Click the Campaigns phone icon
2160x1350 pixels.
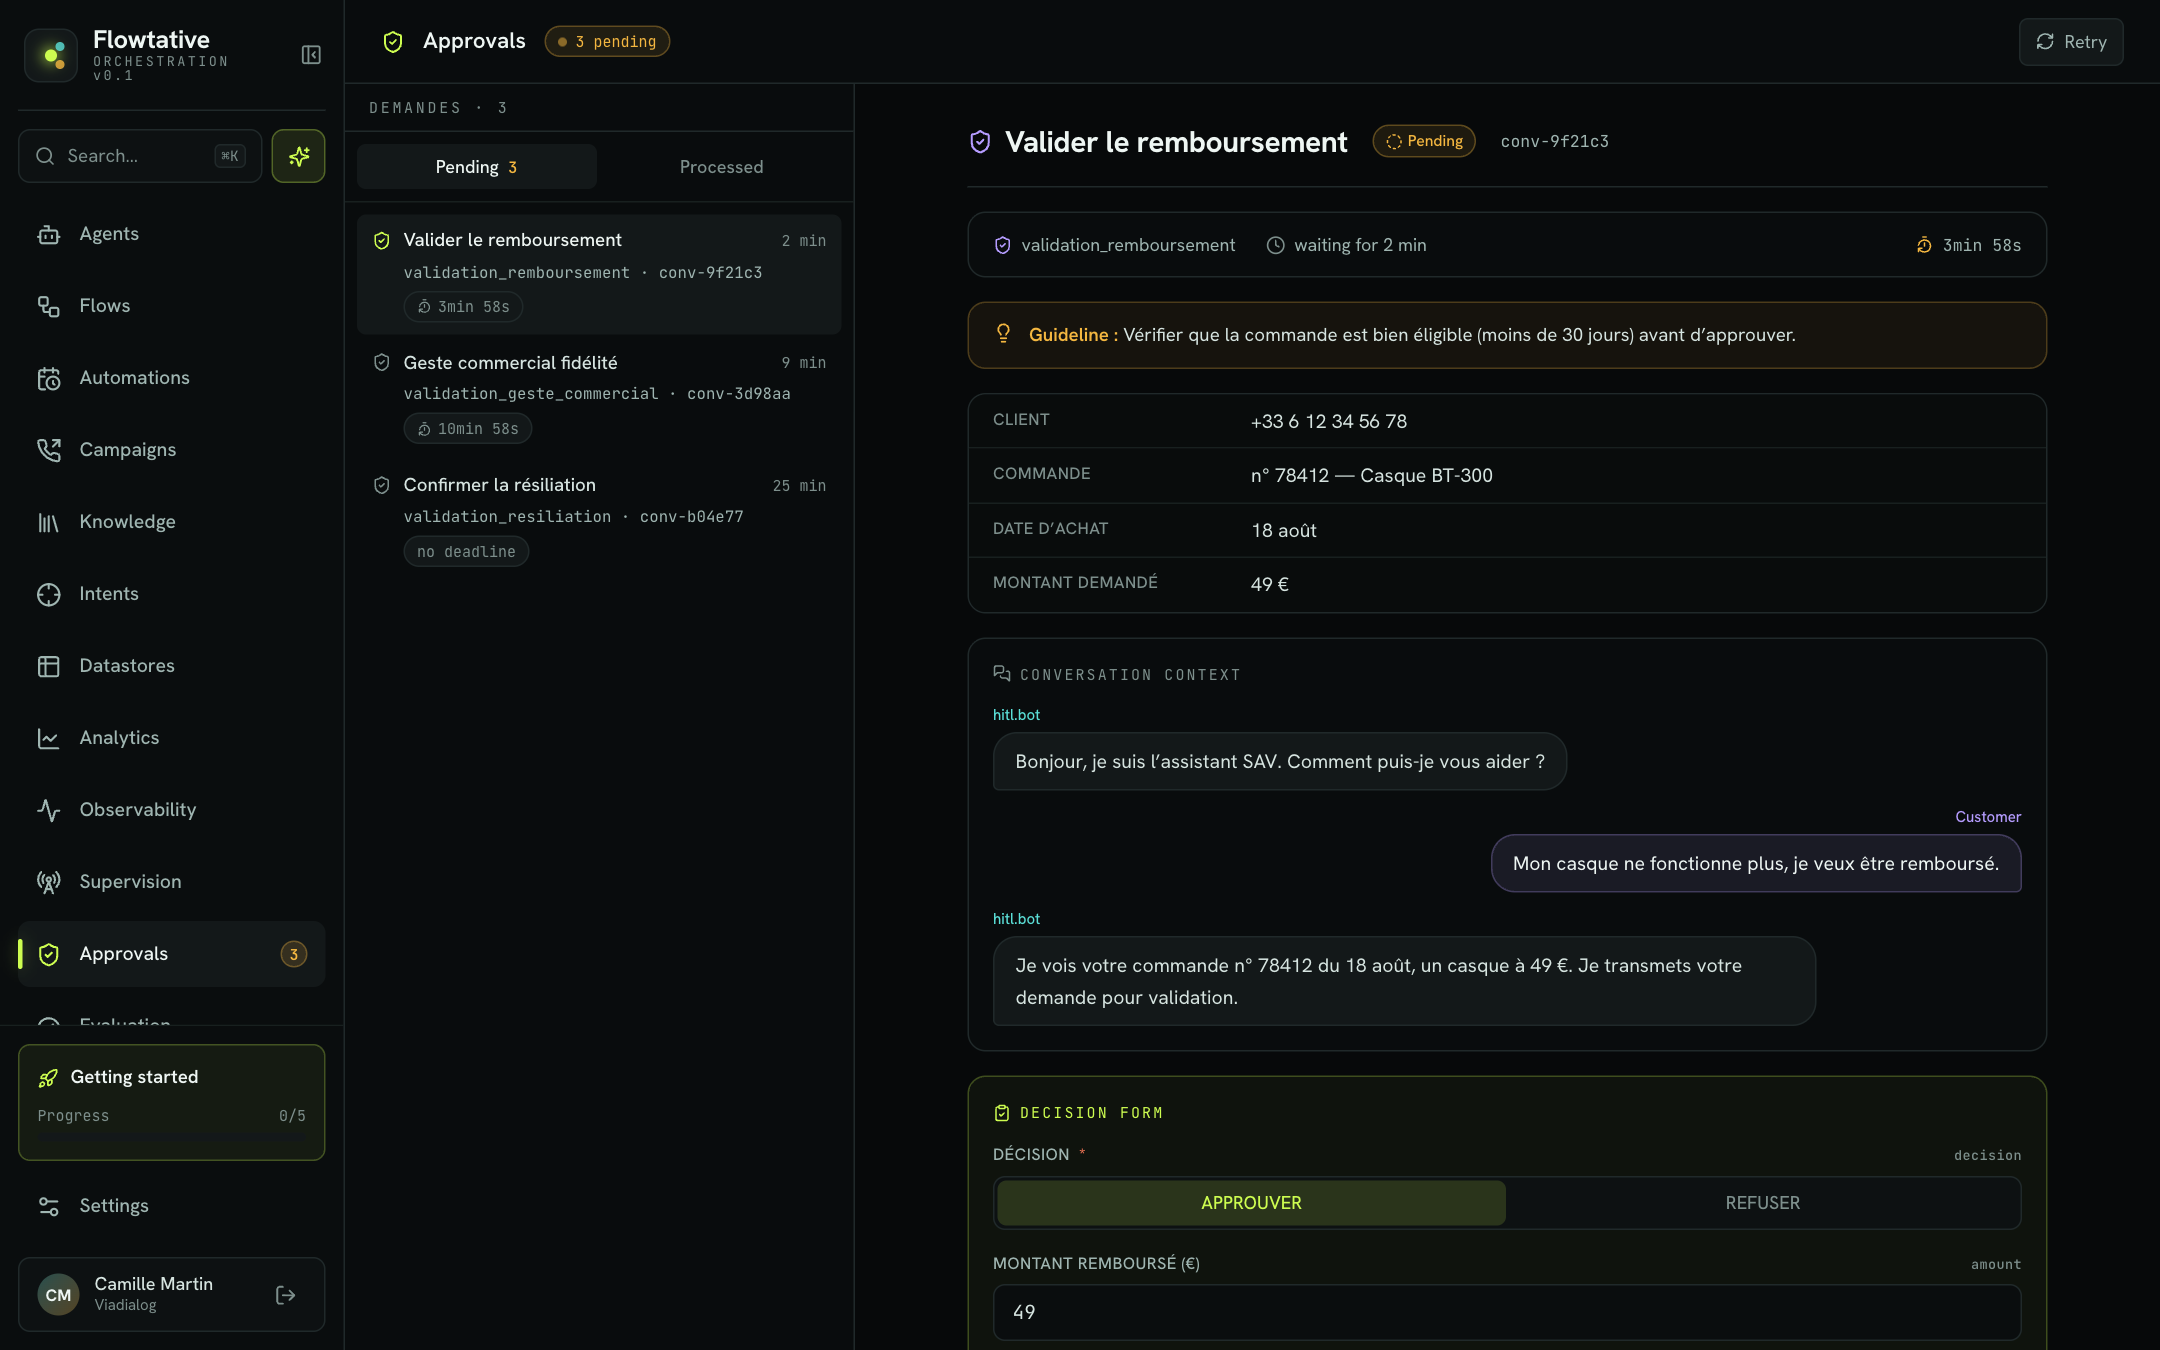pos(48,450)
